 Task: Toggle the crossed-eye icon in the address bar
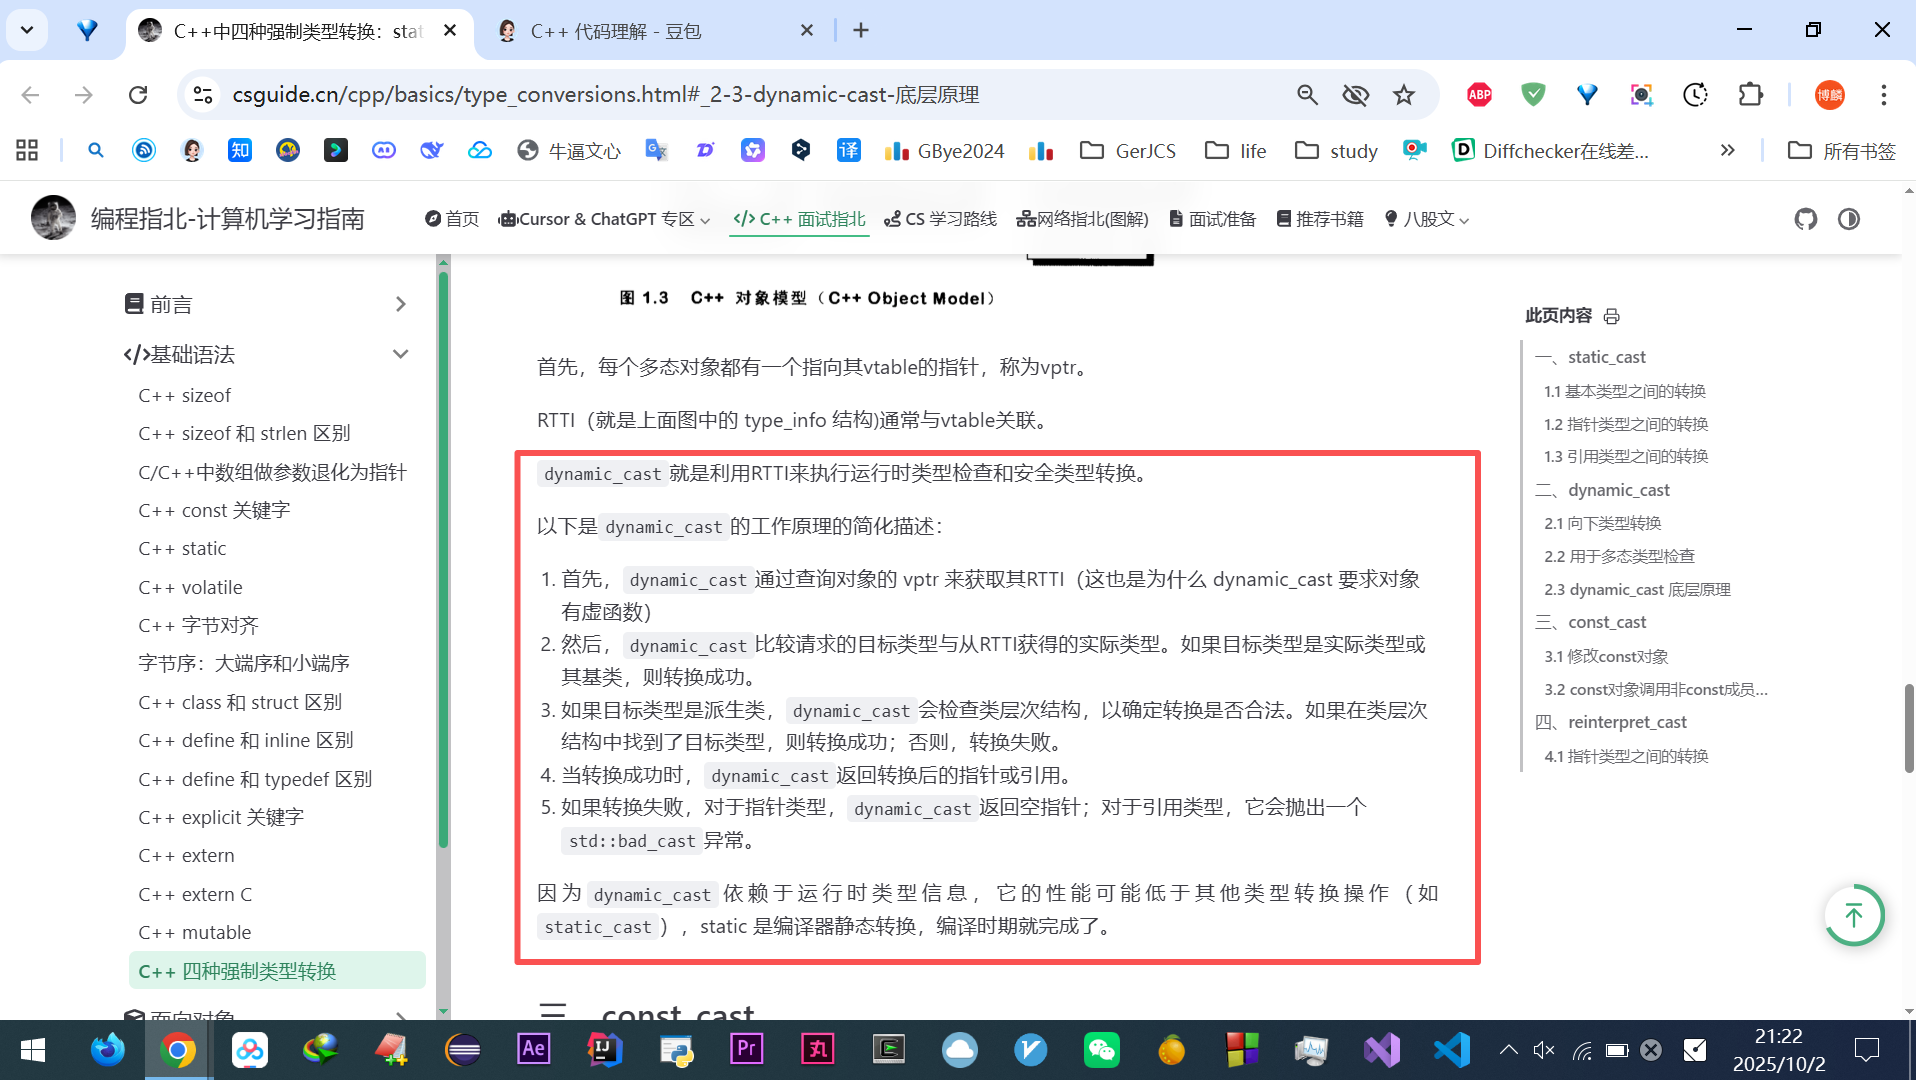coord(1355,95)
